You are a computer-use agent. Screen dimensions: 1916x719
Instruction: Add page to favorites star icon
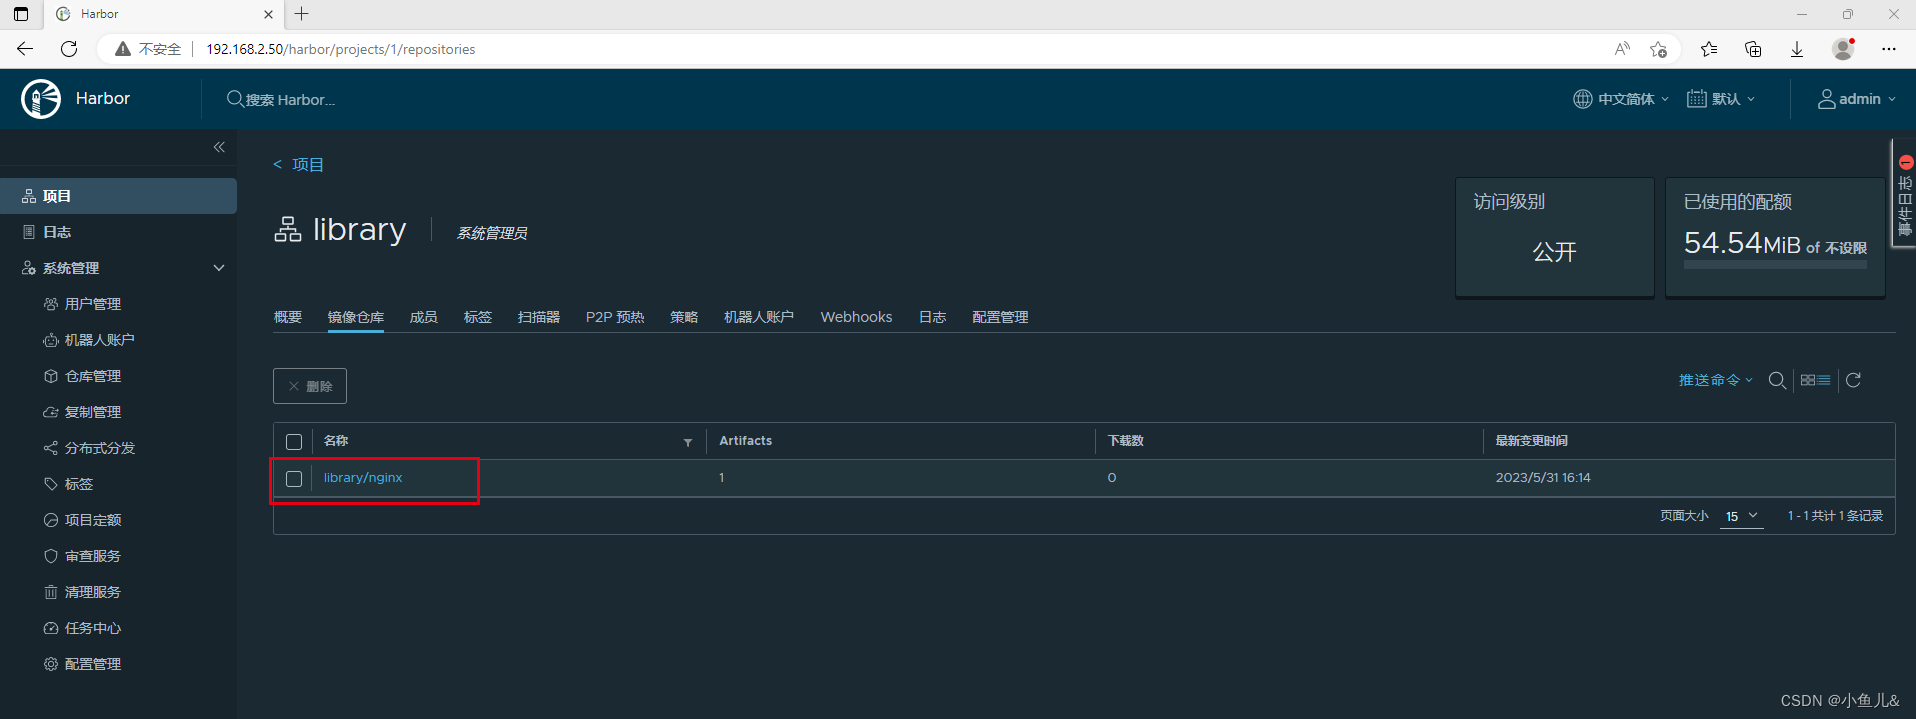pos(1659,49)
